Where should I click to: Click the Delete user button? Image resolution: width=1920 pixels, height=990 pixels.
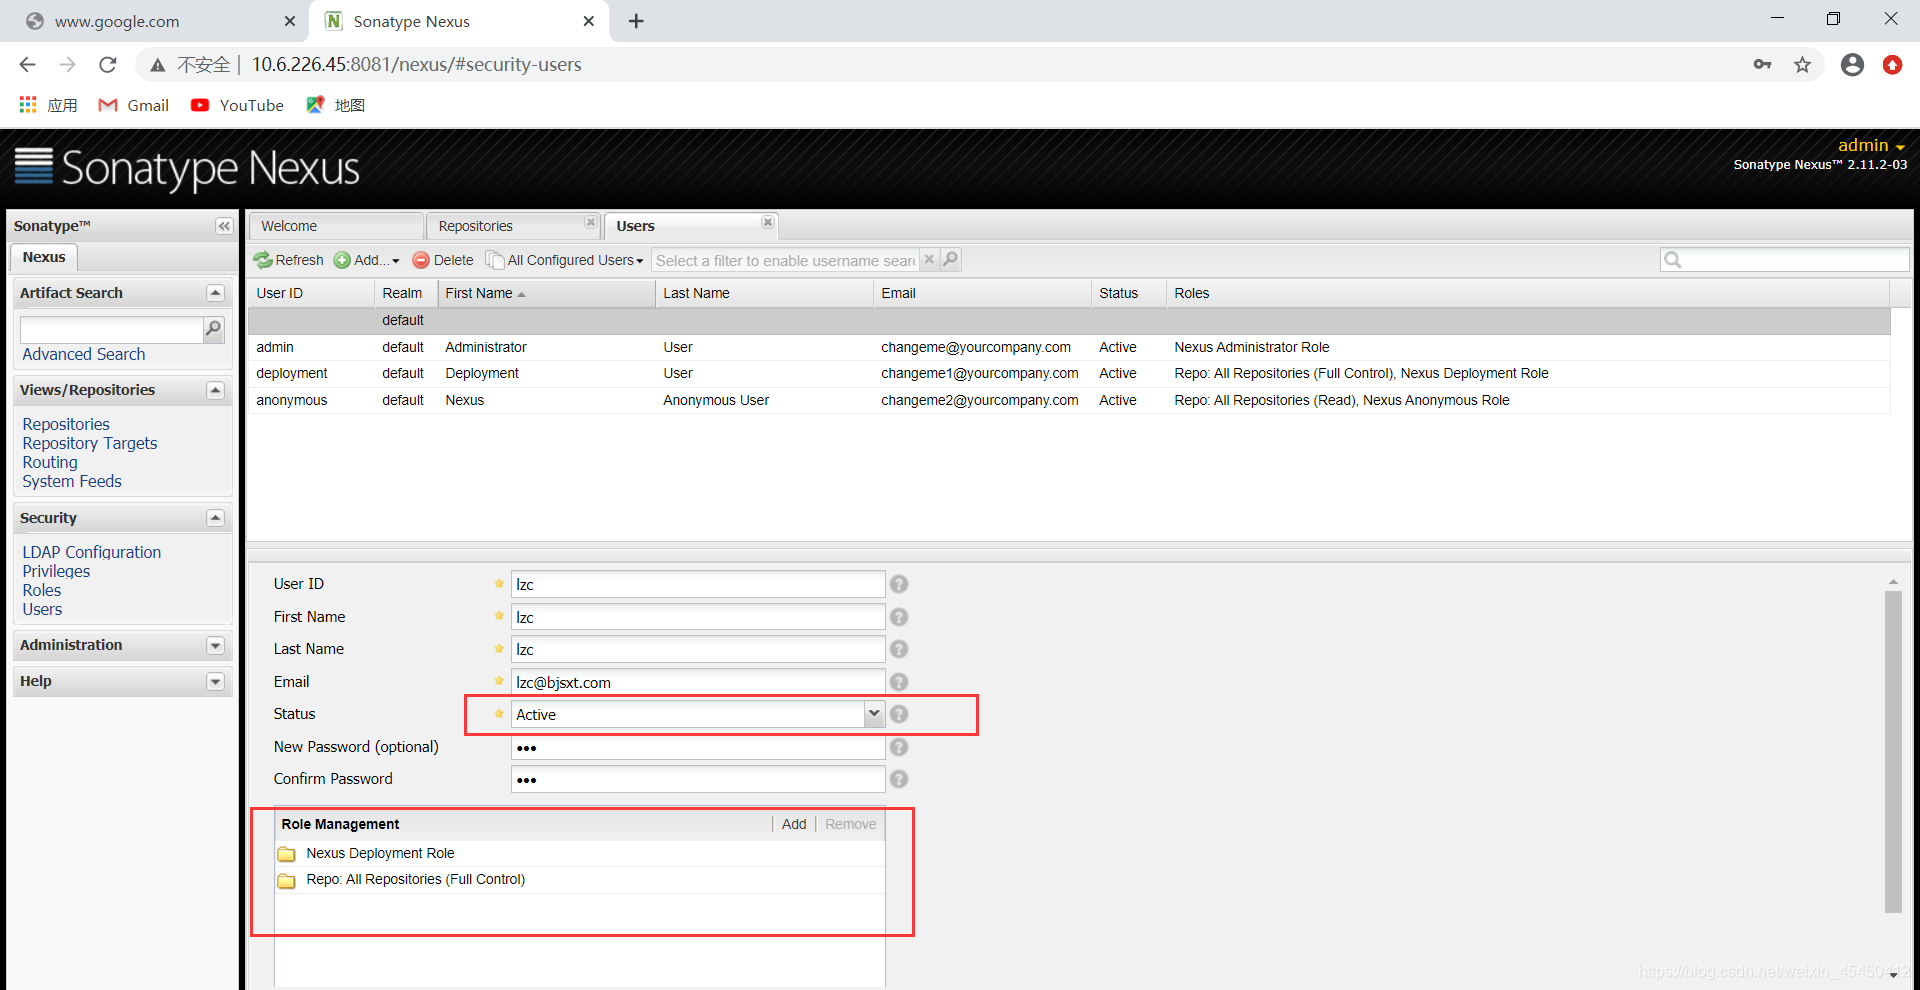(443, 260)
